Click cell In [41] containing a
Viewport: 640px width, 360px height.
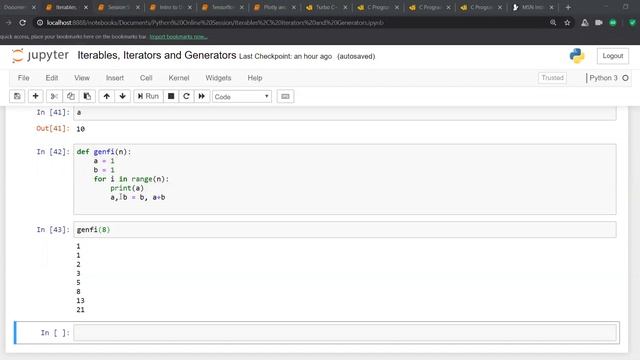pyautogui.click(x=344, y=113)
